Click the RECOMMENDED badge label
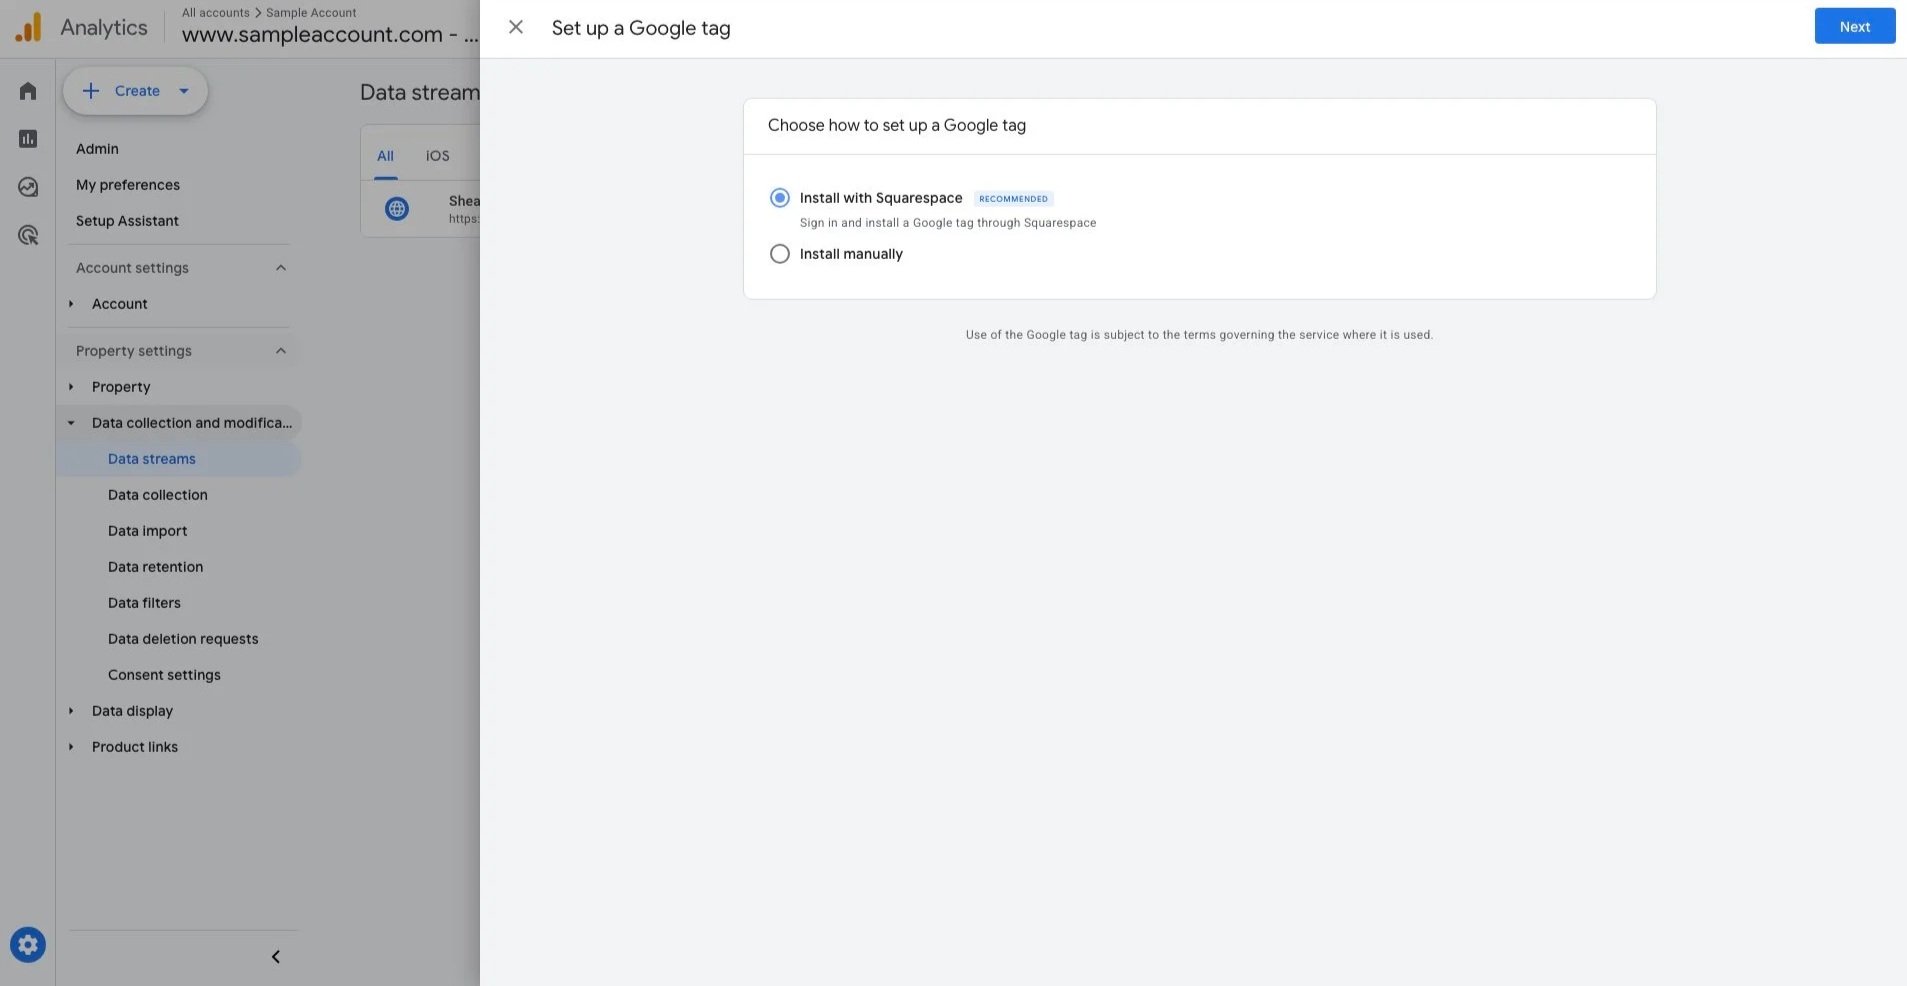This screenshot has height=986, width=1907. (1013, 199)
